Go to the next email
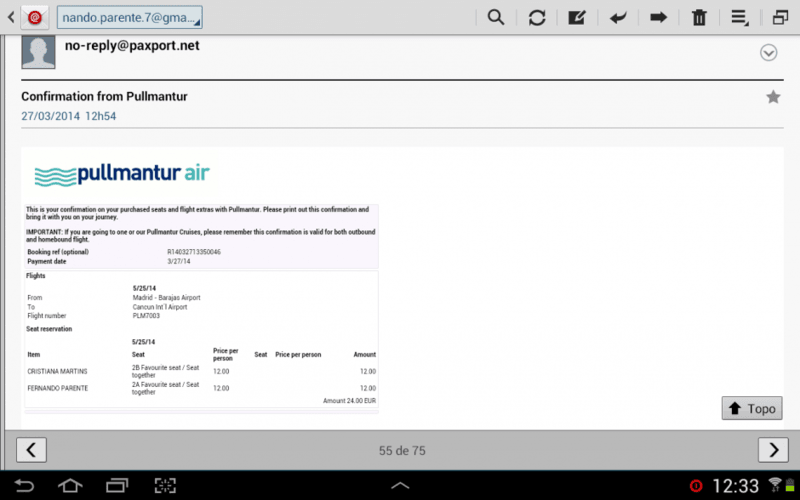Screen dimensions: 800x500 [773, 450]
